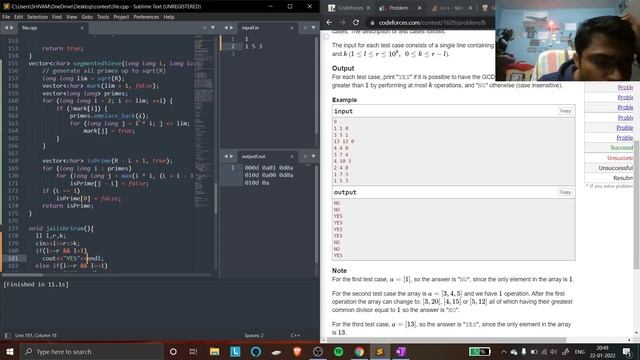Click the volume speaker tray icon
The image size is (640, 360).
pos(554,351)
